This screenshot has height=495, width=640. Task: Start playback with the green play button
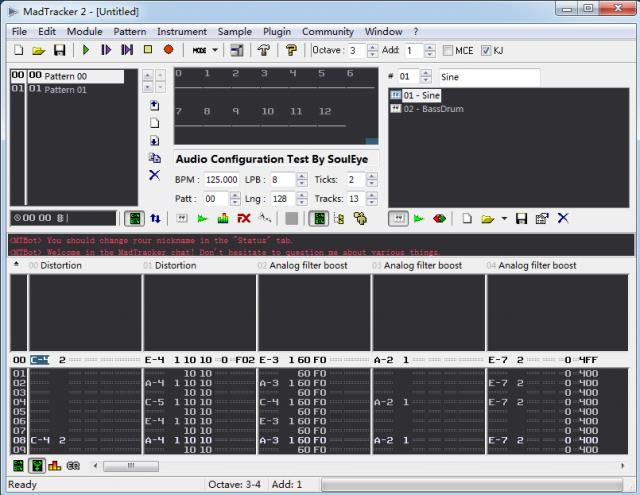click(x=86, y=50)
